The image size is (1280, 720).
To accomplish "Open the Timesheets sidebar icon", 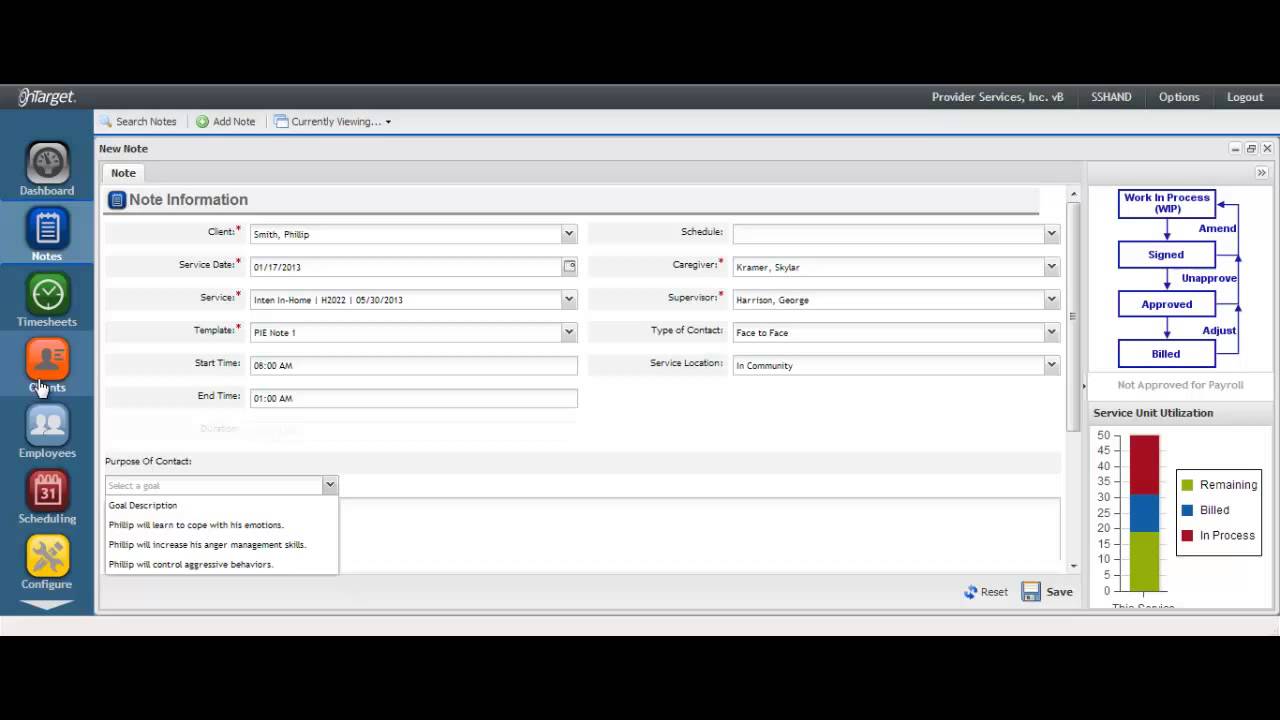I will [x=47, y=300].
